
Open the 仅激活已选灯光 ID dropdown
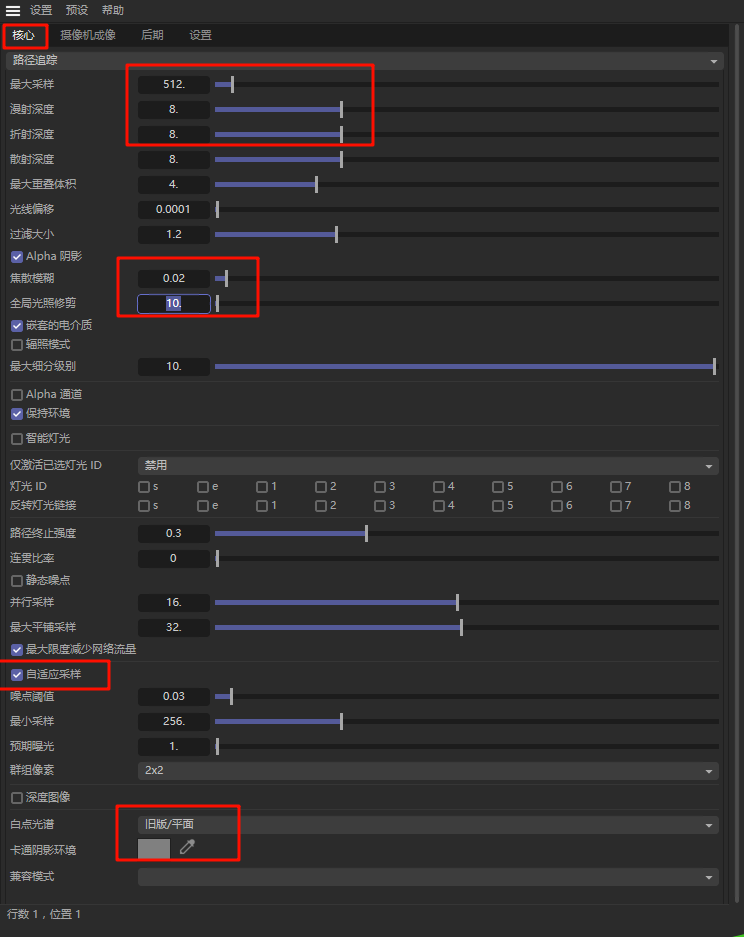428,465
